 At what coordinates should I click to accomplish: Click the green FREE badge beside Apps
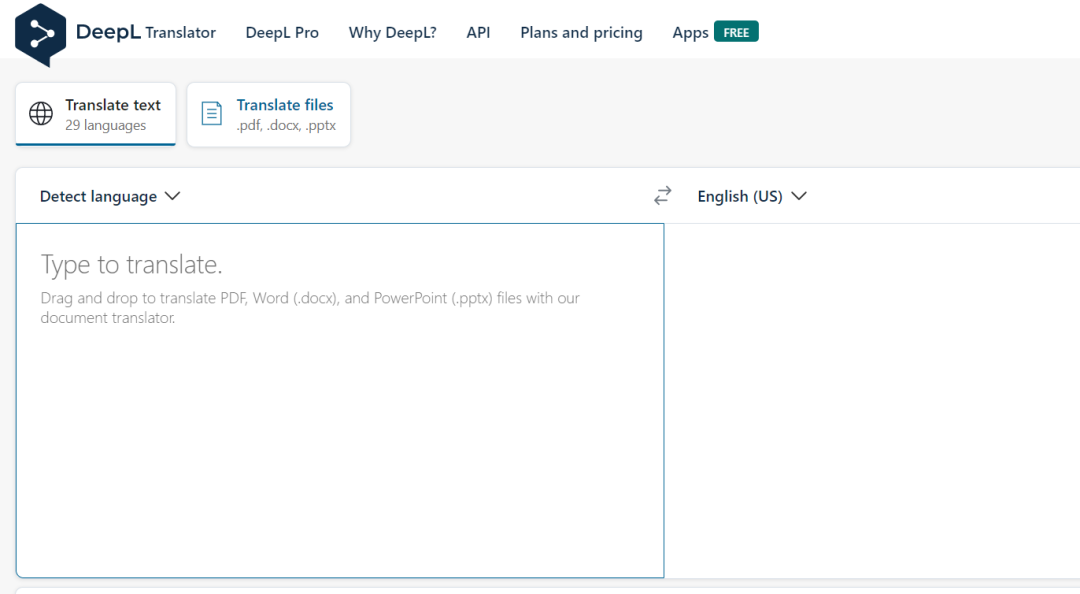736,32
